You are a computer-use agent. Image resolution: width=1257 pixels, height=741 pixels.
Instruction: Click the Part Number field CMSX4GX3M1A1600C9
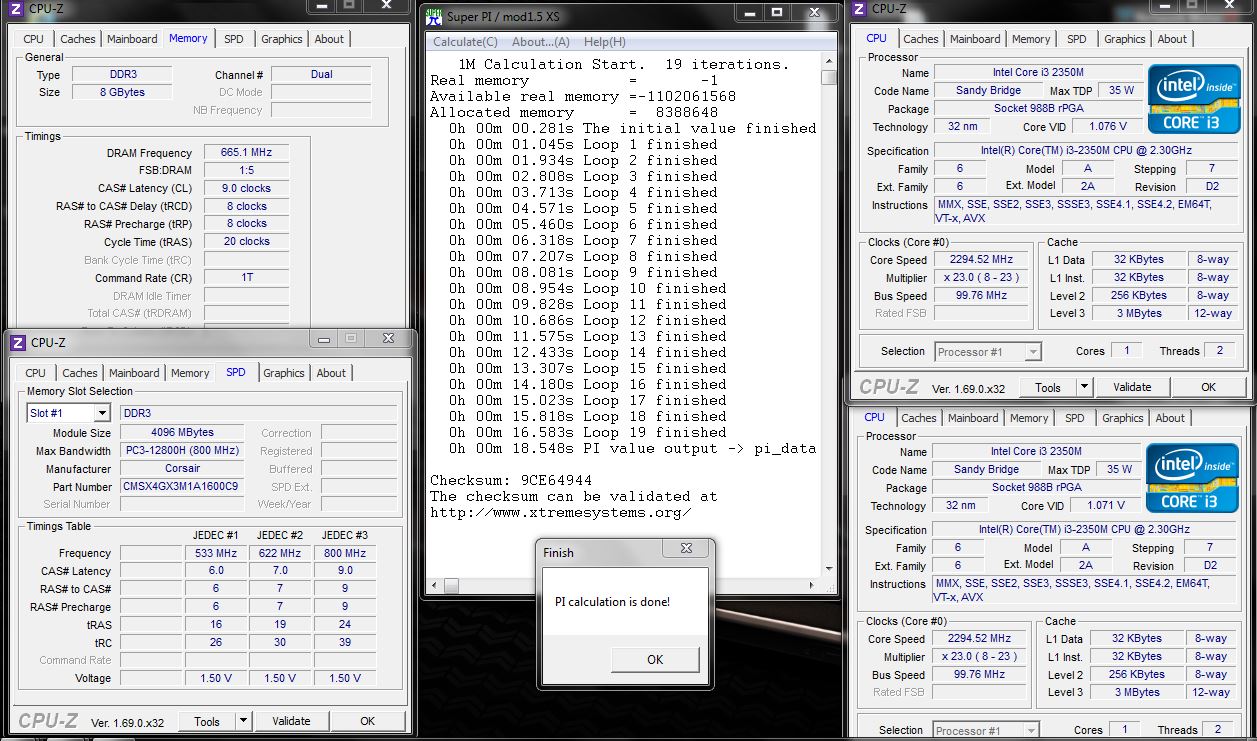pyautogui.click(x=181, y=487)
